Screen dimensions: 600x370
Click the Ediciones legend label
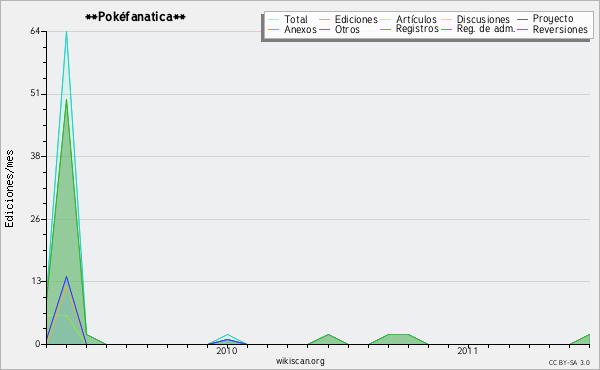point(356,19)
